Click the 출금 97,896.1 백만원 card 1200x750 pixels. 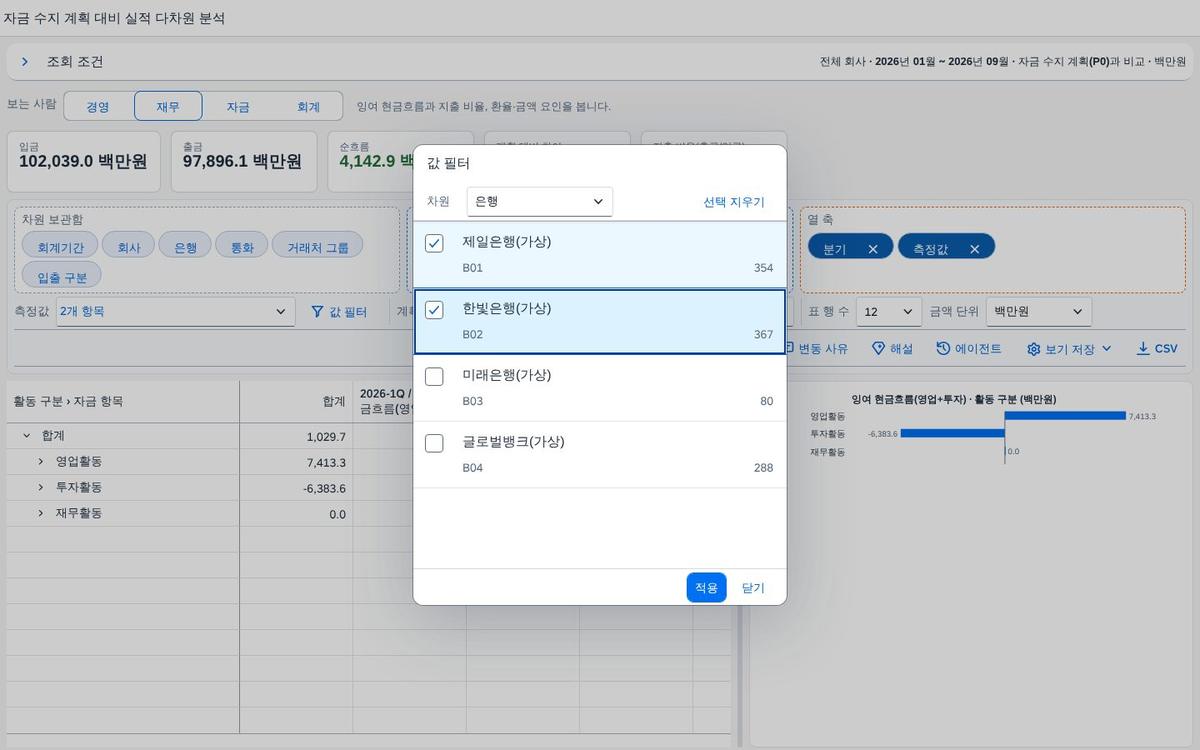point(244,161)
